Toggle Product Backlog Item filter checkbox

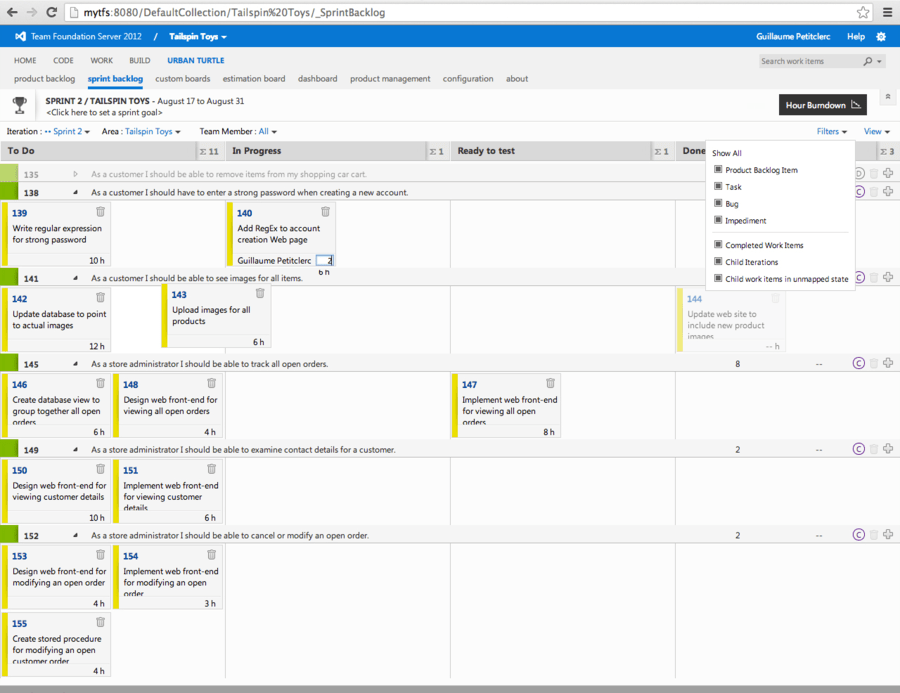(718, 169)
